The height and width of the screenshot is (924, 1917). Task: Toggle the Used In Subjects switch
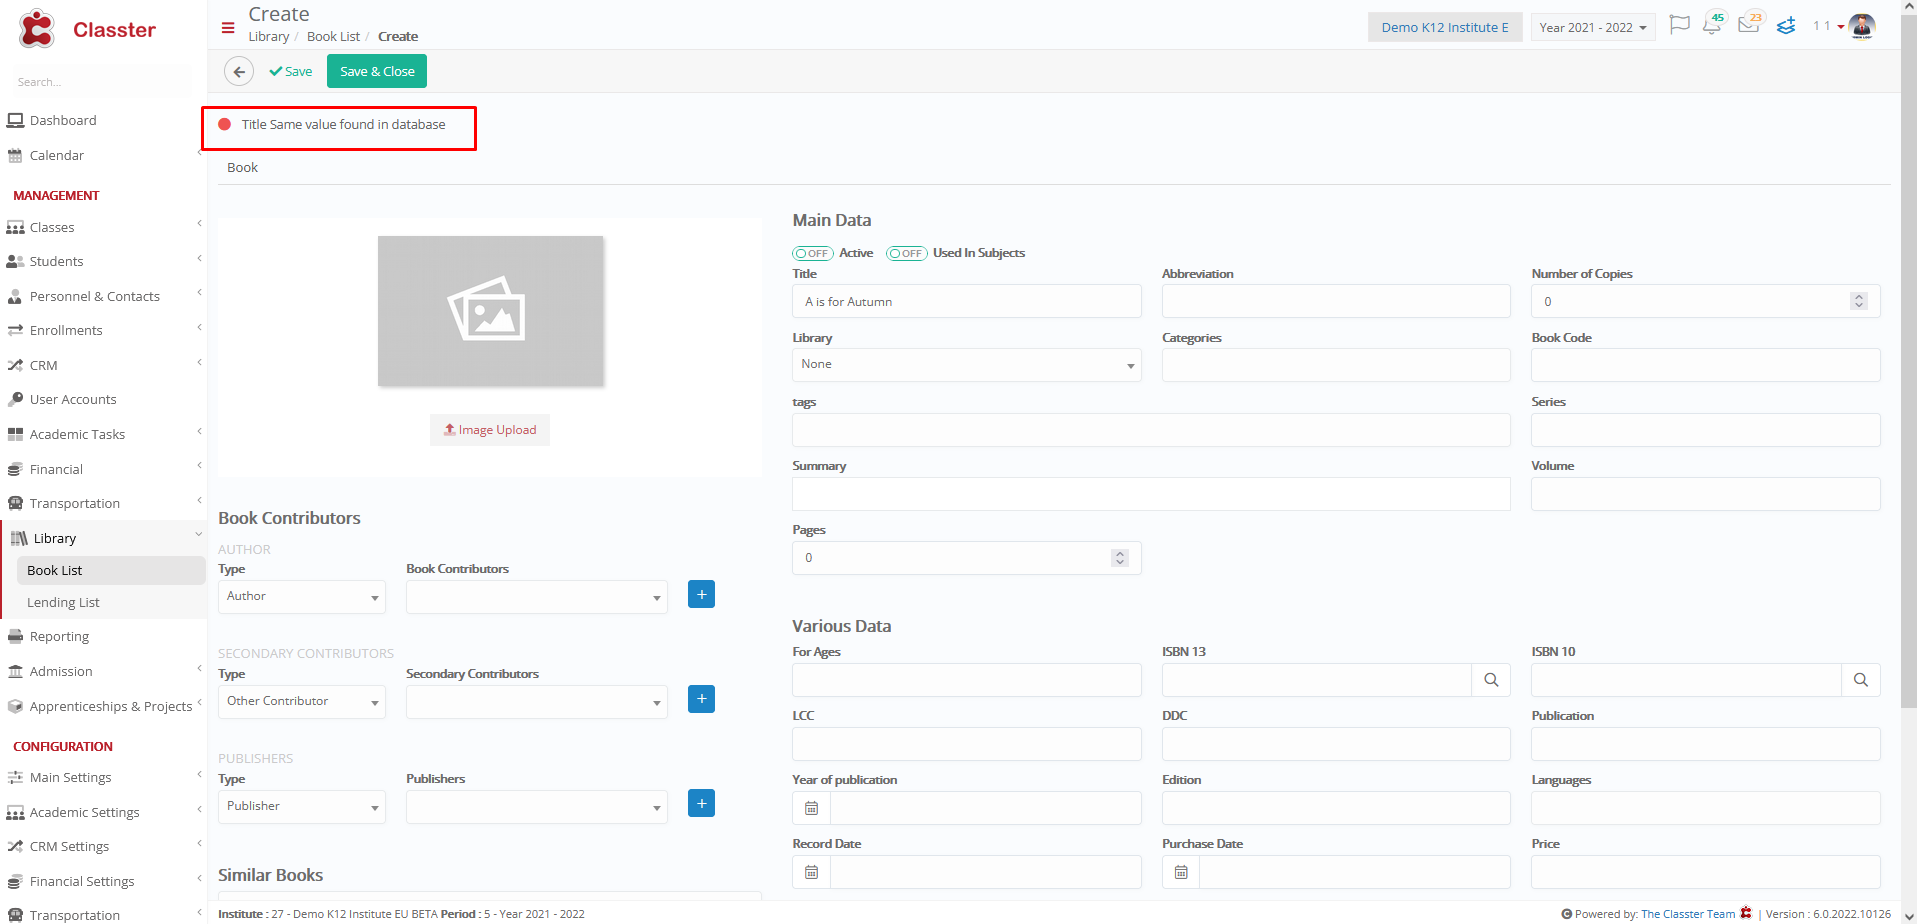[906, 253]
